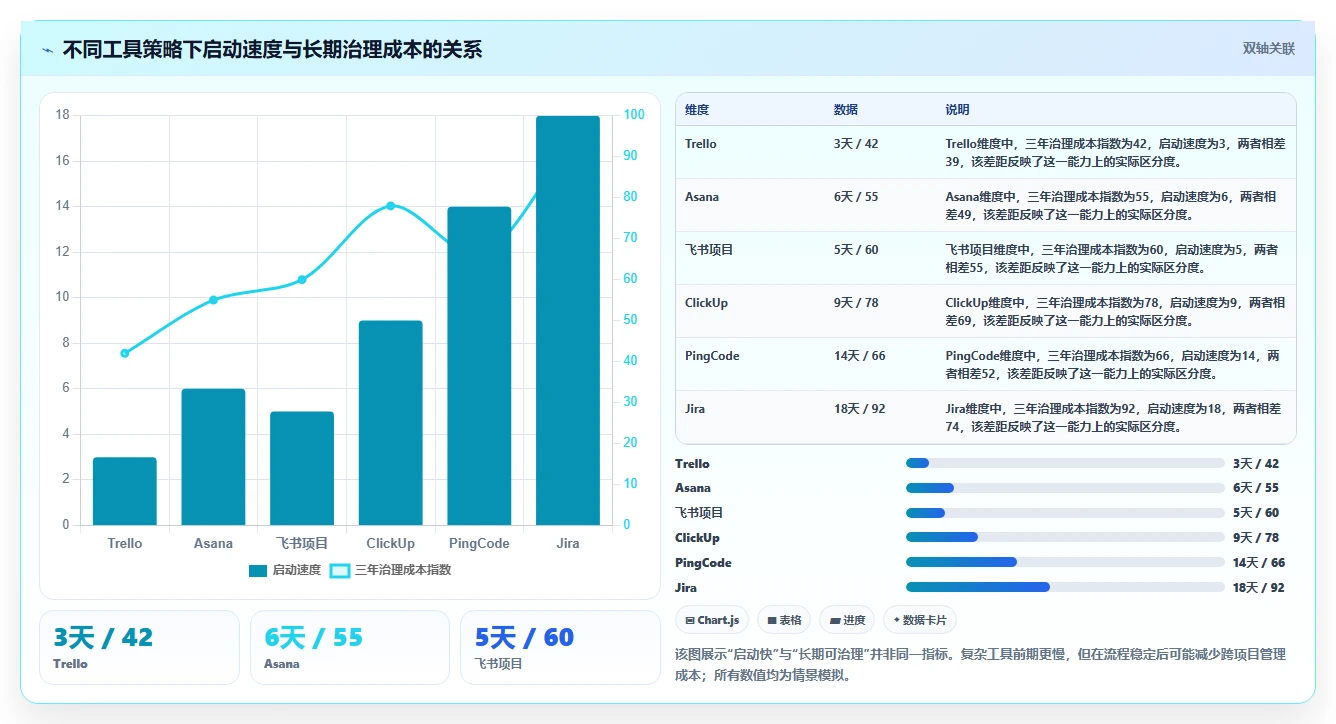1336x724 pixels.
Task: Click the ClickUp bar in the chart
Action: coord(390,423)
